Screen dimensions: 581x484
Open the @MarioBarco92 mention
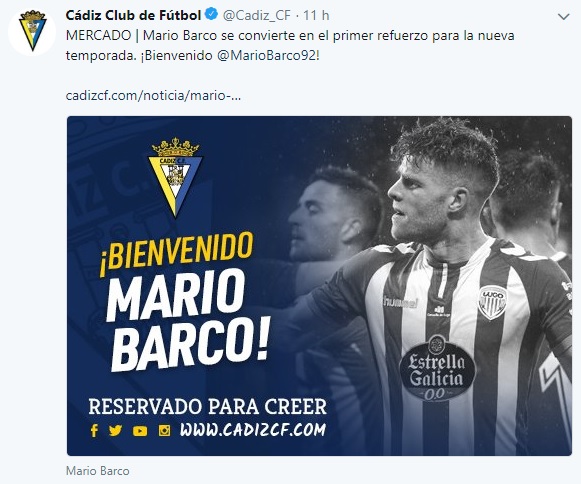pos(266,56)
